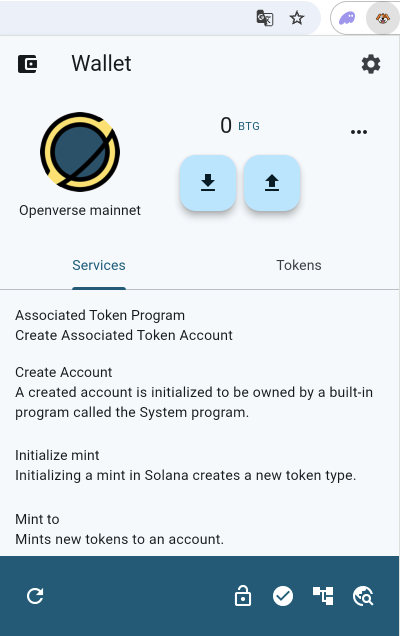
Task: Lock the wallet using padlock icon
Action: click(x=243, y=596)
